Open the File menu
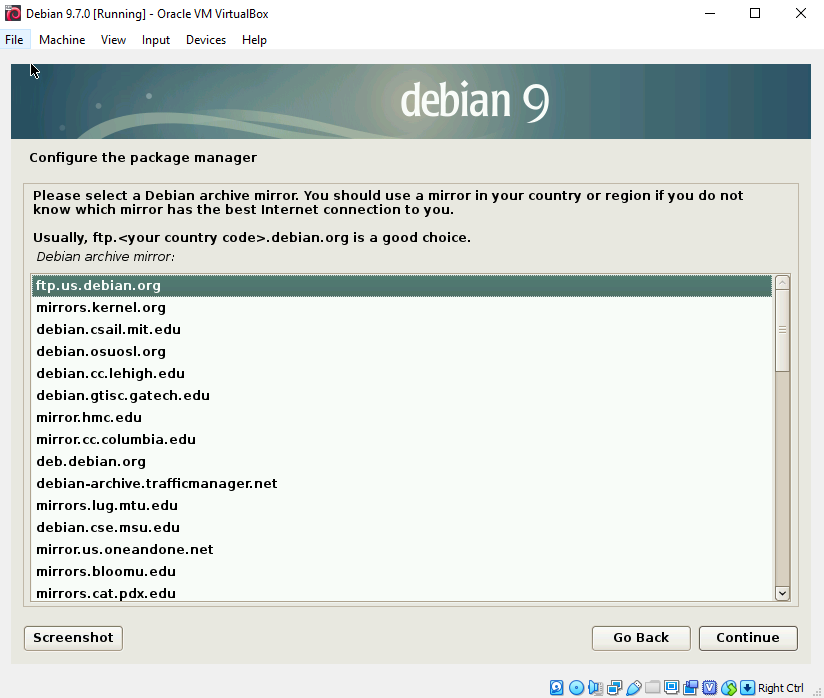Image resolution: width=824 pixels, height=698 pixels. point(14,40)
